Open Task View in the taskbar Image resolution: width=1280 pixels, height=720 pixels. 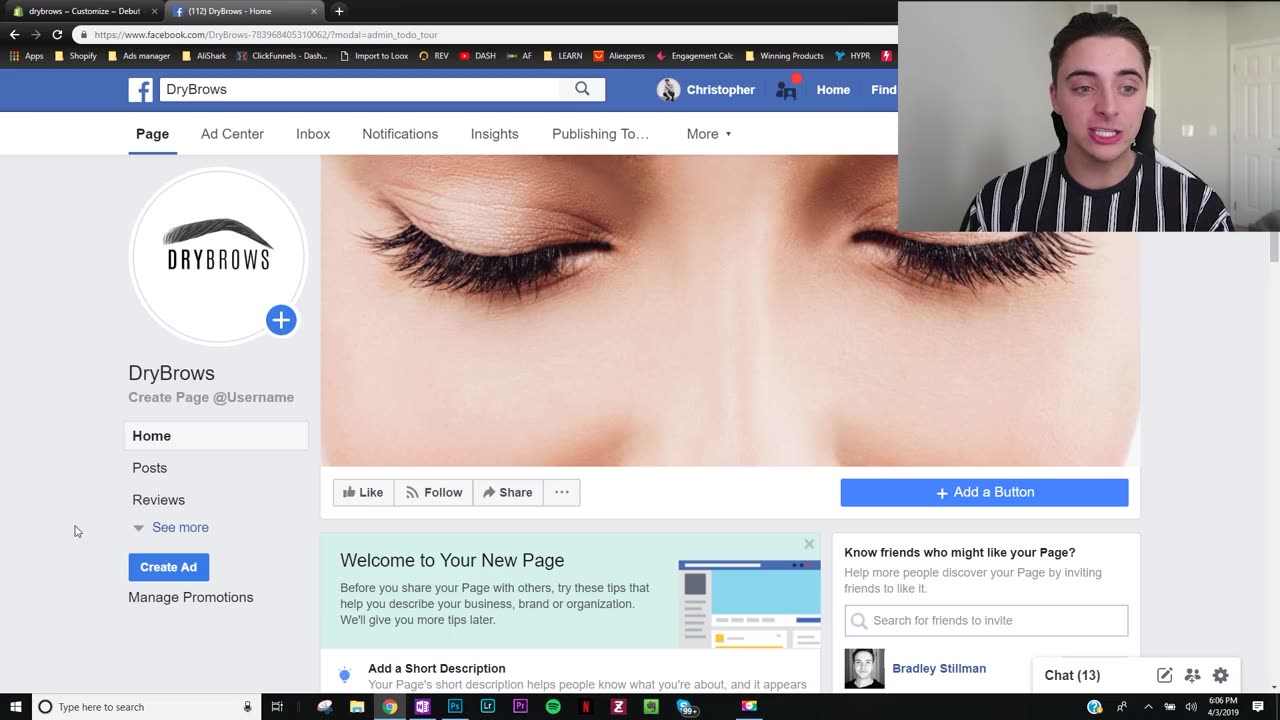(x=277, y=707)
